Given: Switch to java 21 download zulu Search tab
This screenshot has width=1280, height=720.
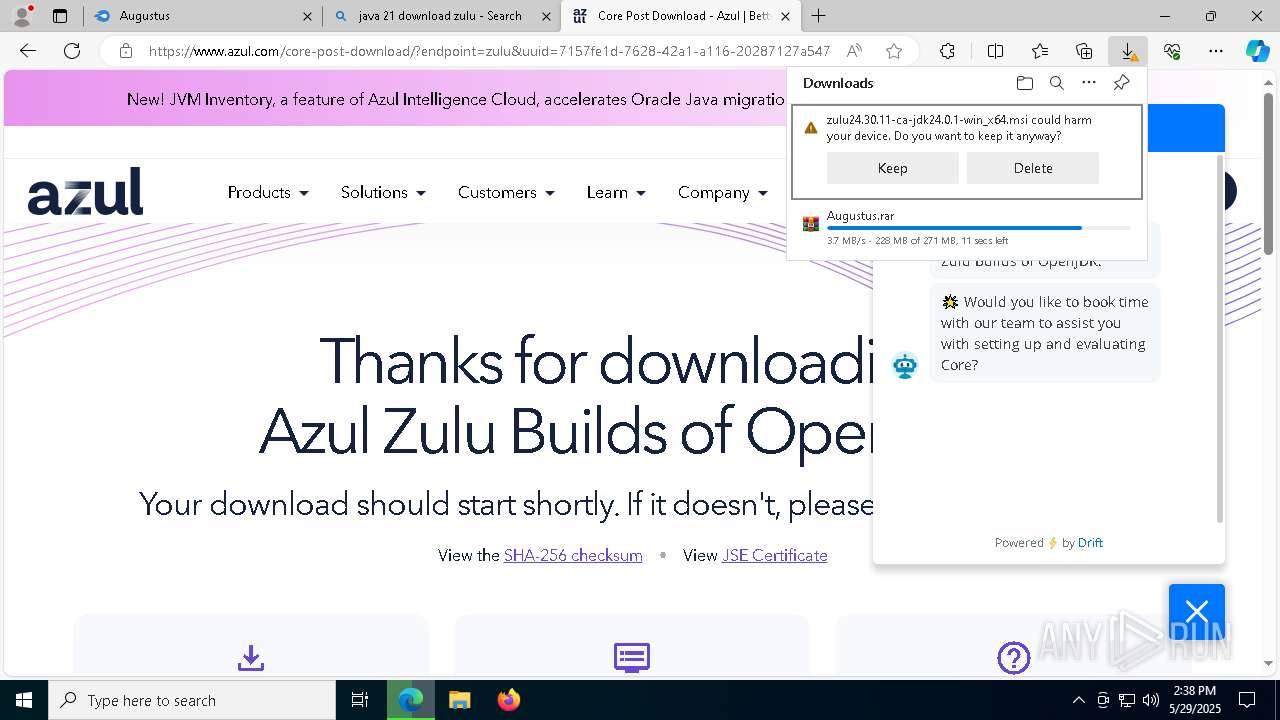Looking at the screenshot, I should click(x=440, y=16).
